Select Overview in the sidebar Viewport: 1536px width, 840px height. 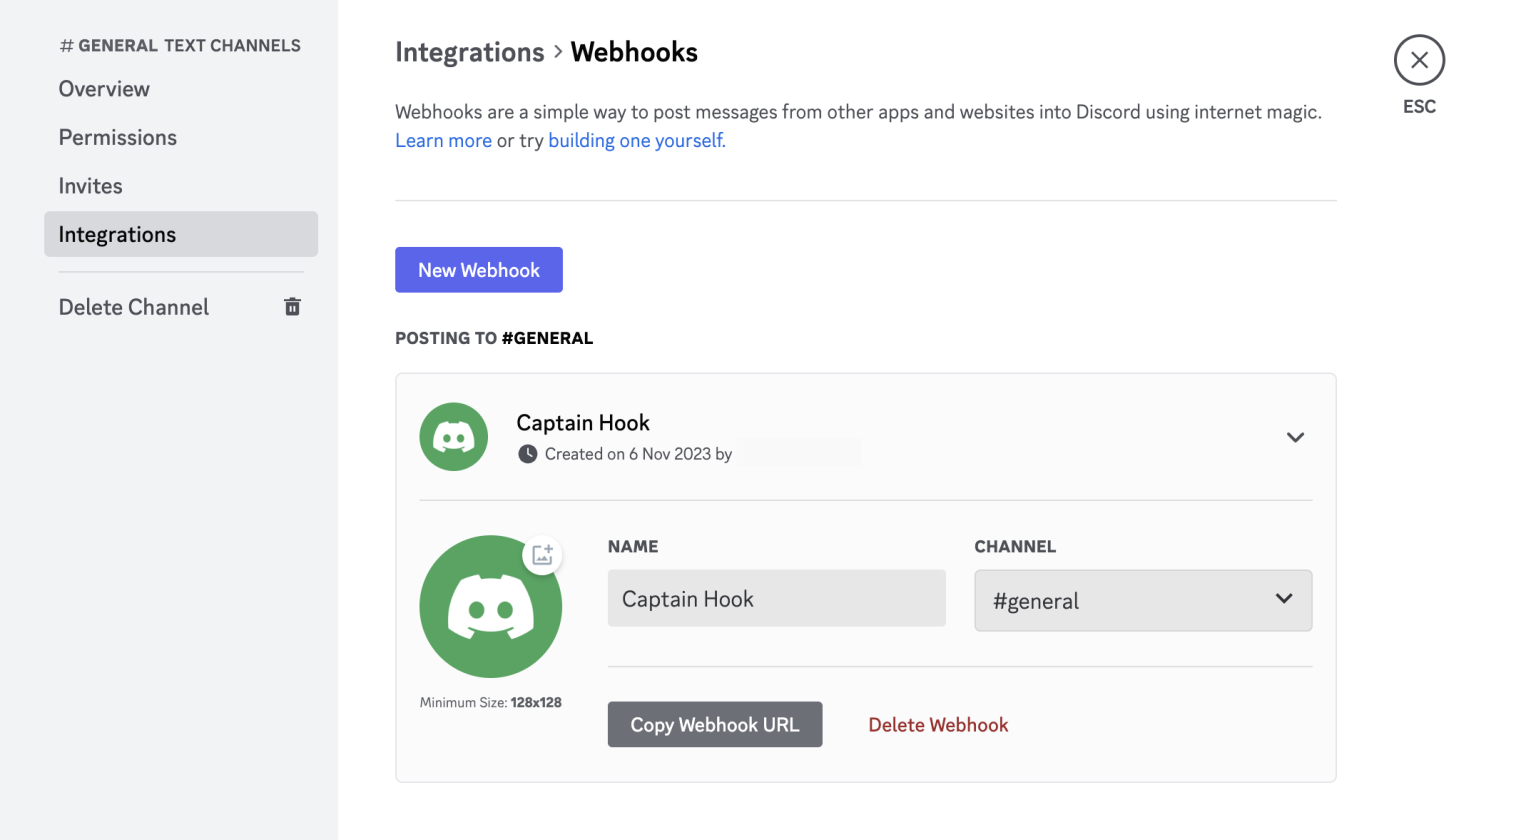[x=104, y=89]
